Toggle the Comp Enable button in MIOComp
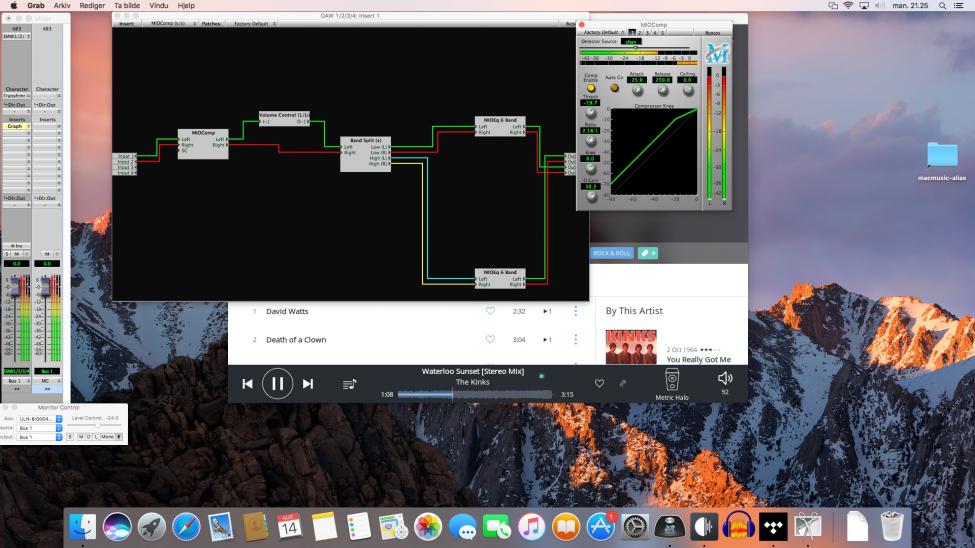 point(591,88)
